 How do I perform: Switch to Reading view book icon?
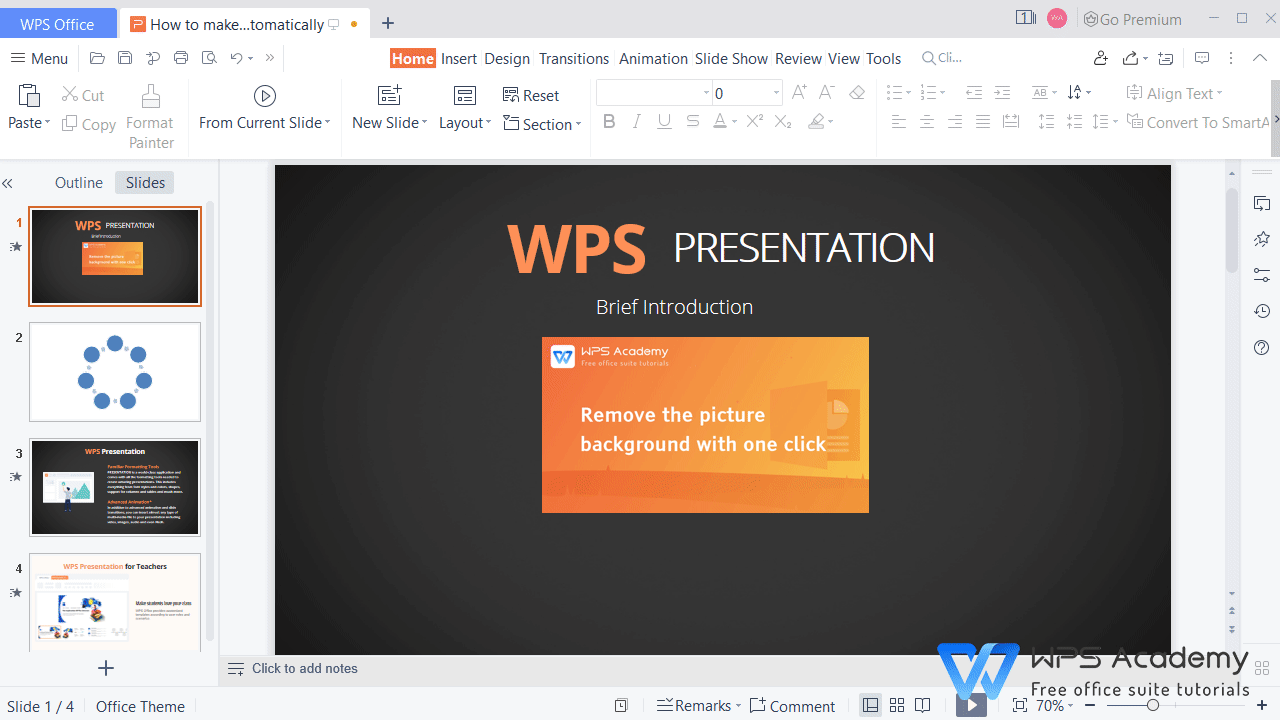(x=923, y=706)
